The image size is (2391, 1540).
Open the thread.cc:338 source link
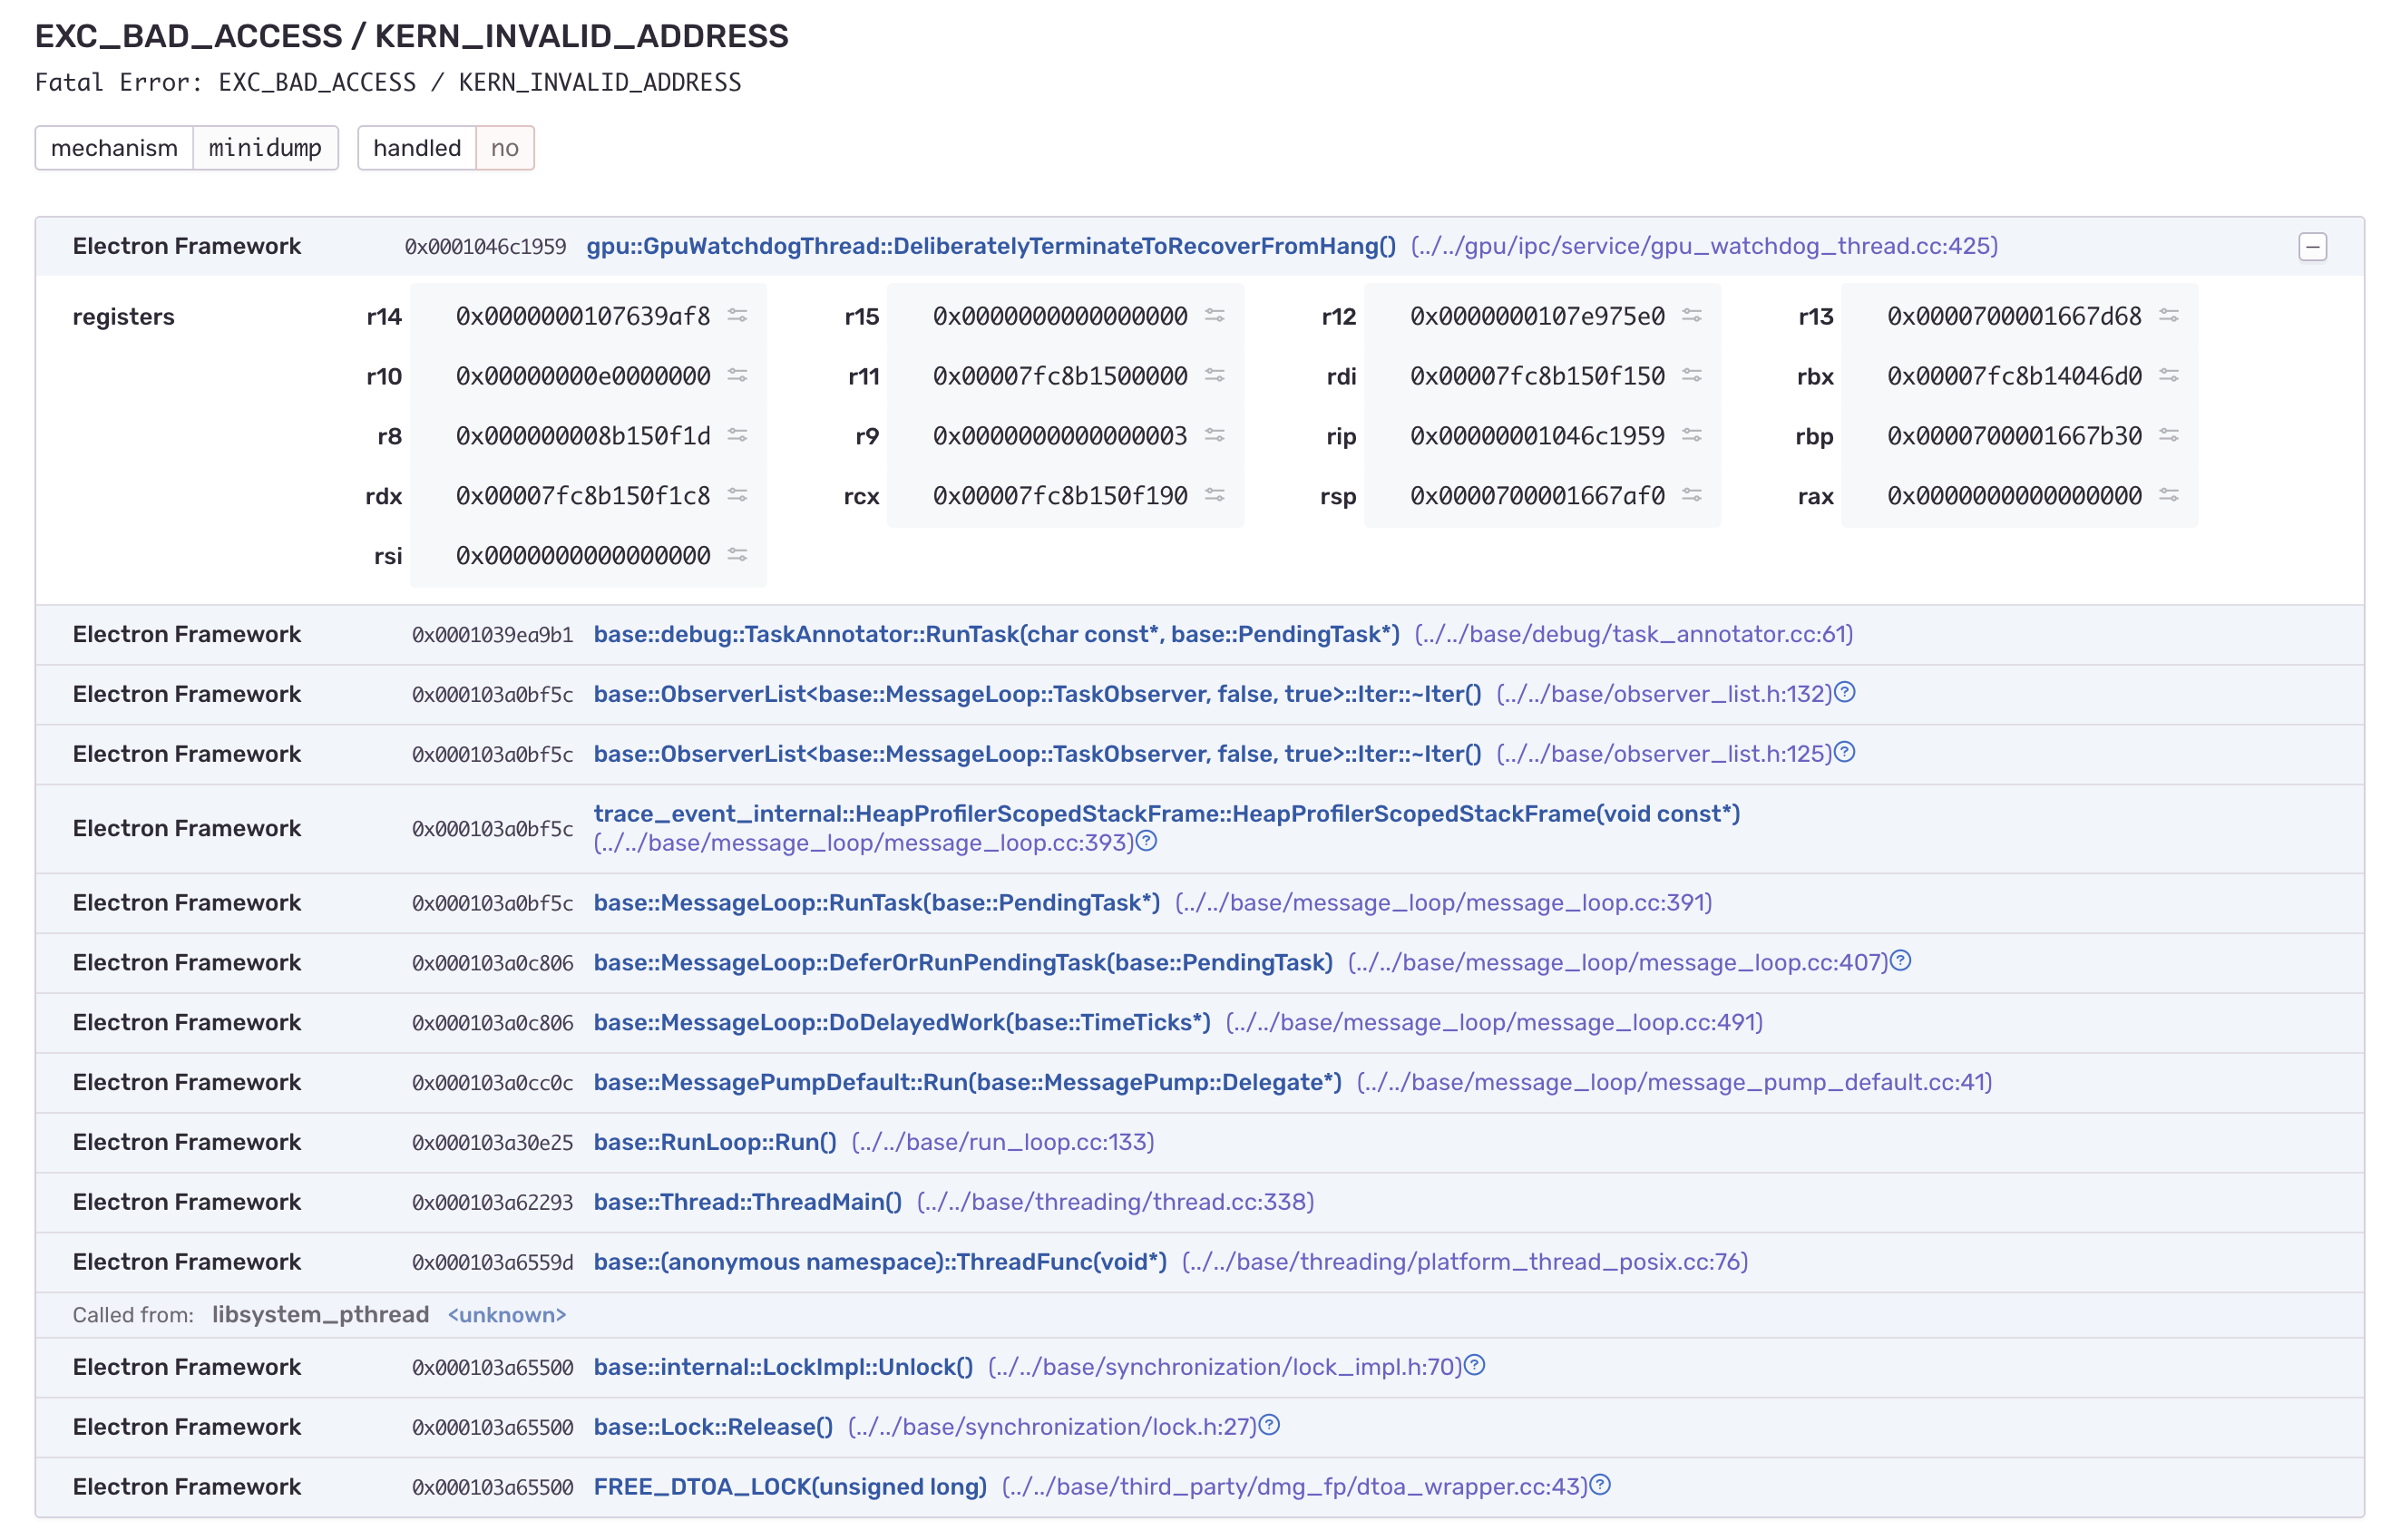click(x=1113, y=1202)
